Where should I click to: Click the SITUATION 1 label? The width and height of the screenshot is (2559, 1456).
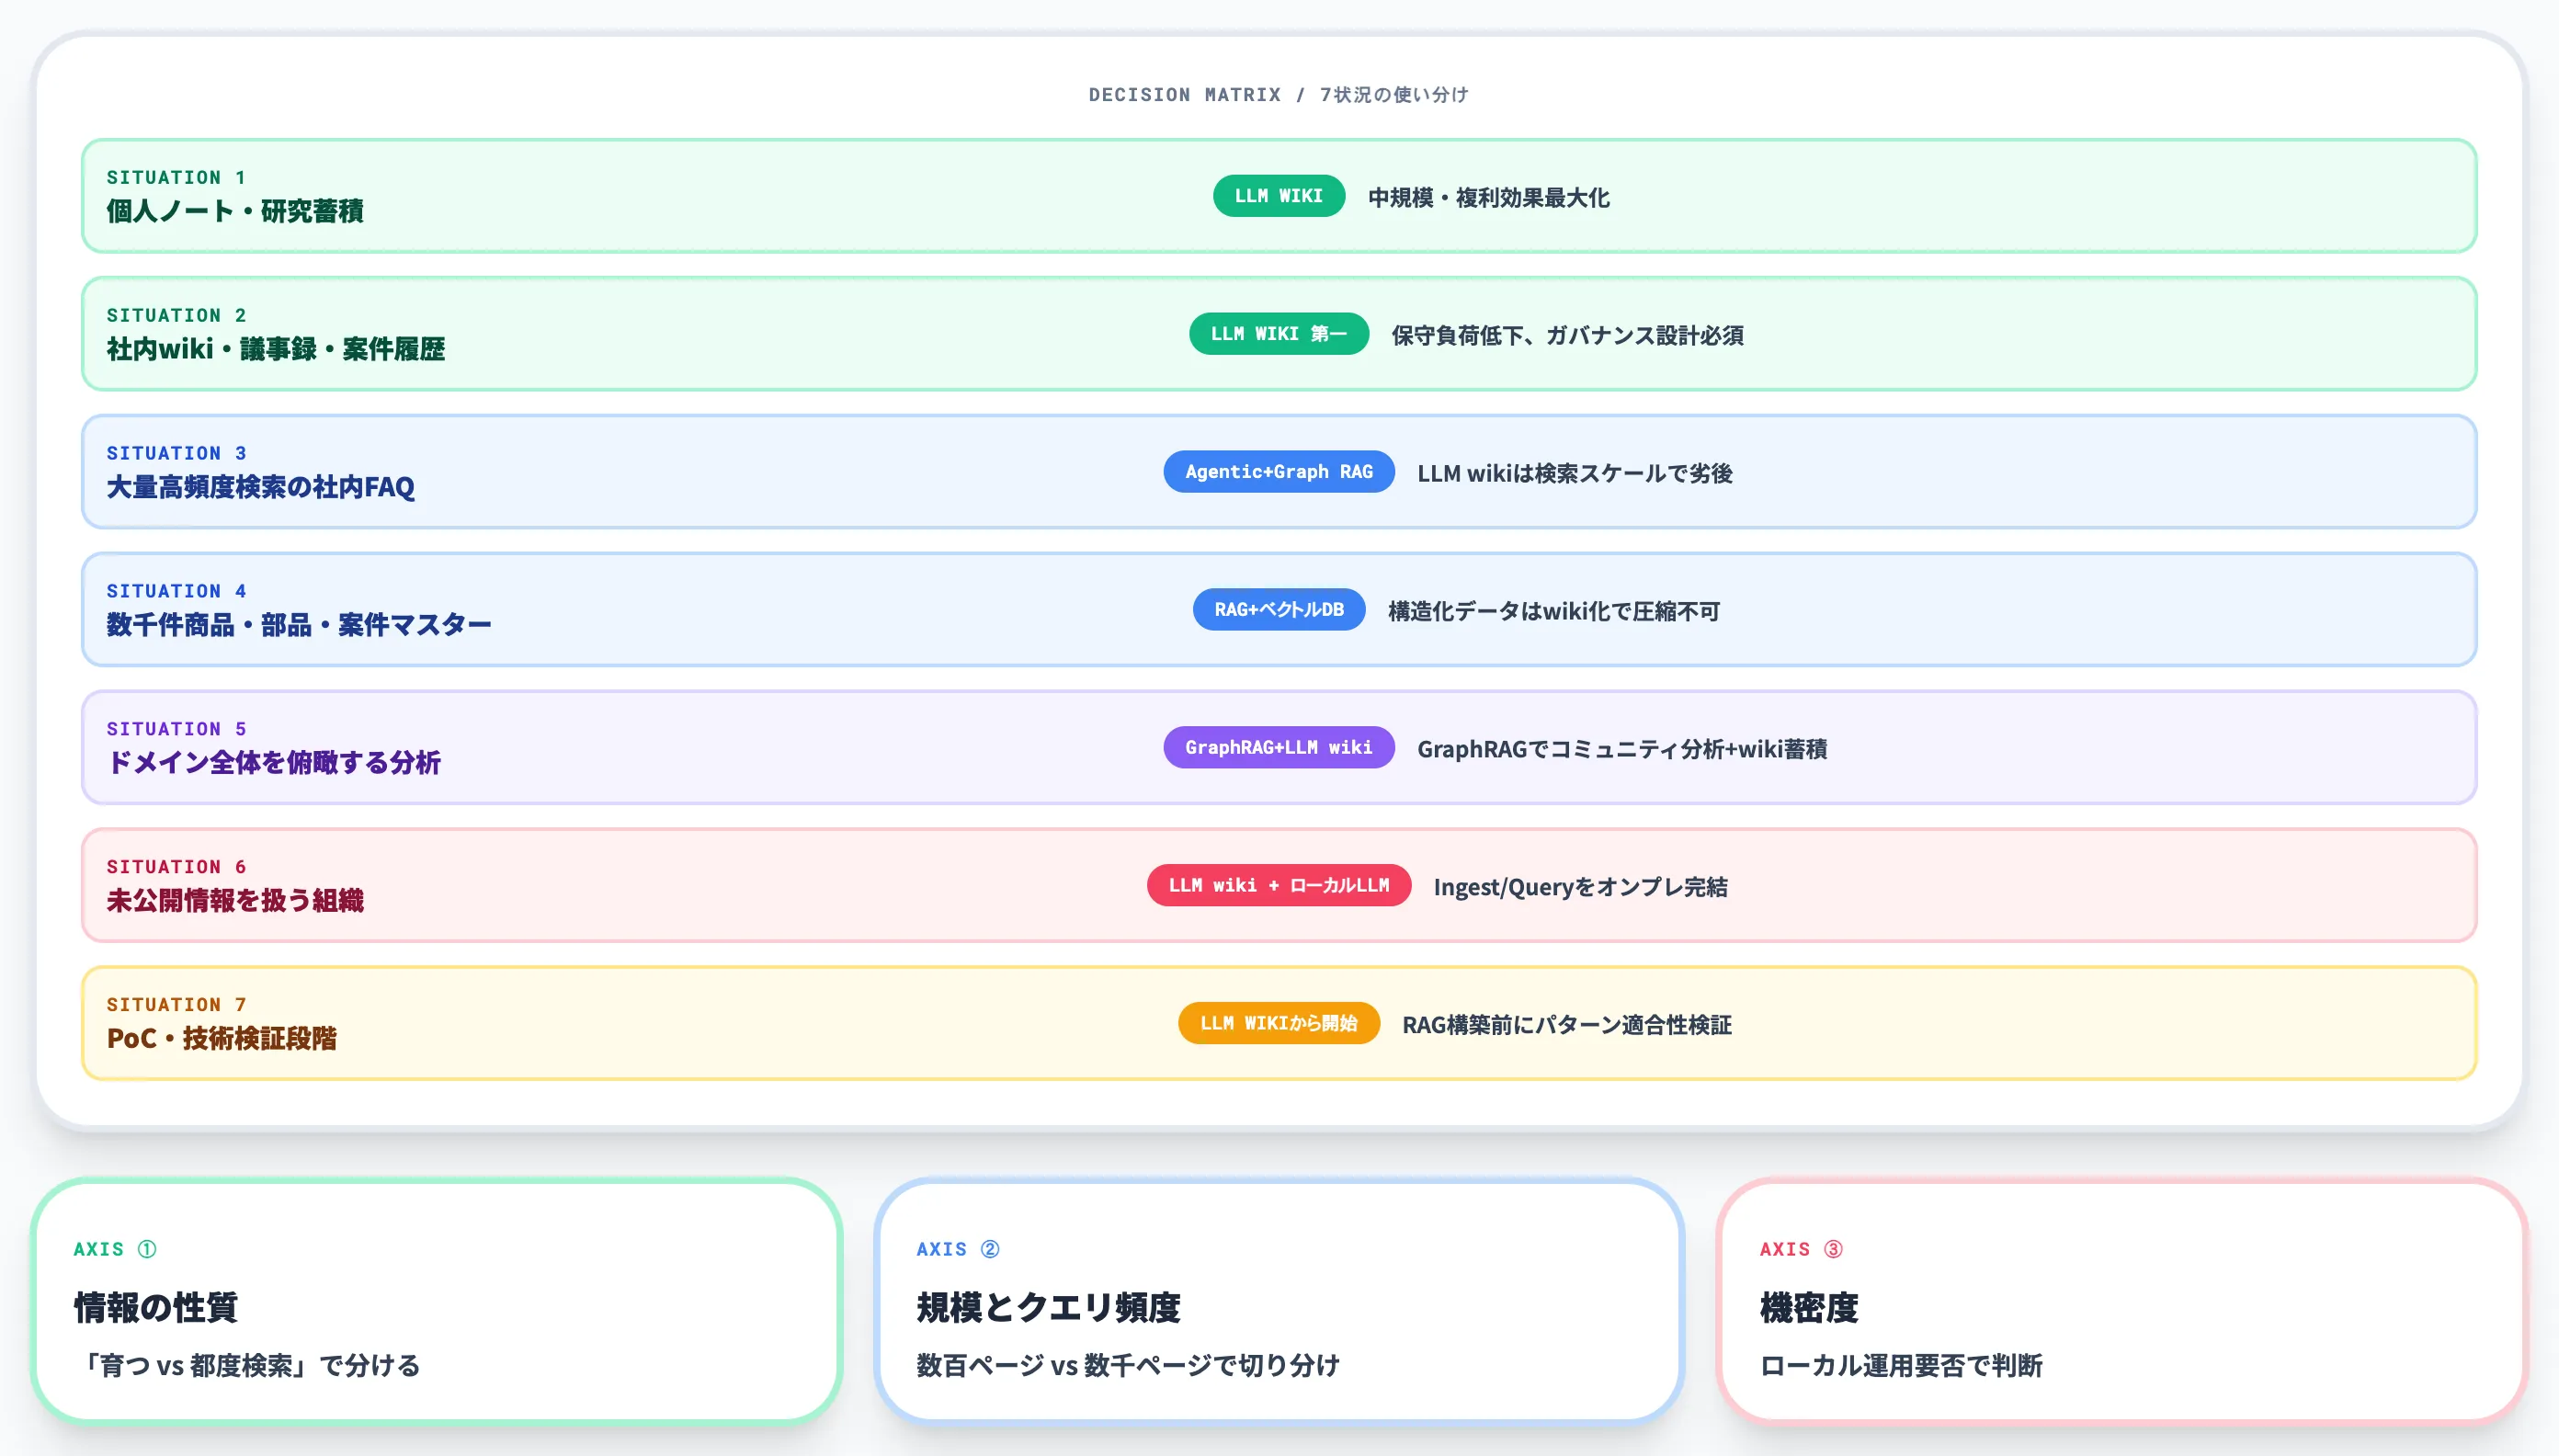click(176, 177)
